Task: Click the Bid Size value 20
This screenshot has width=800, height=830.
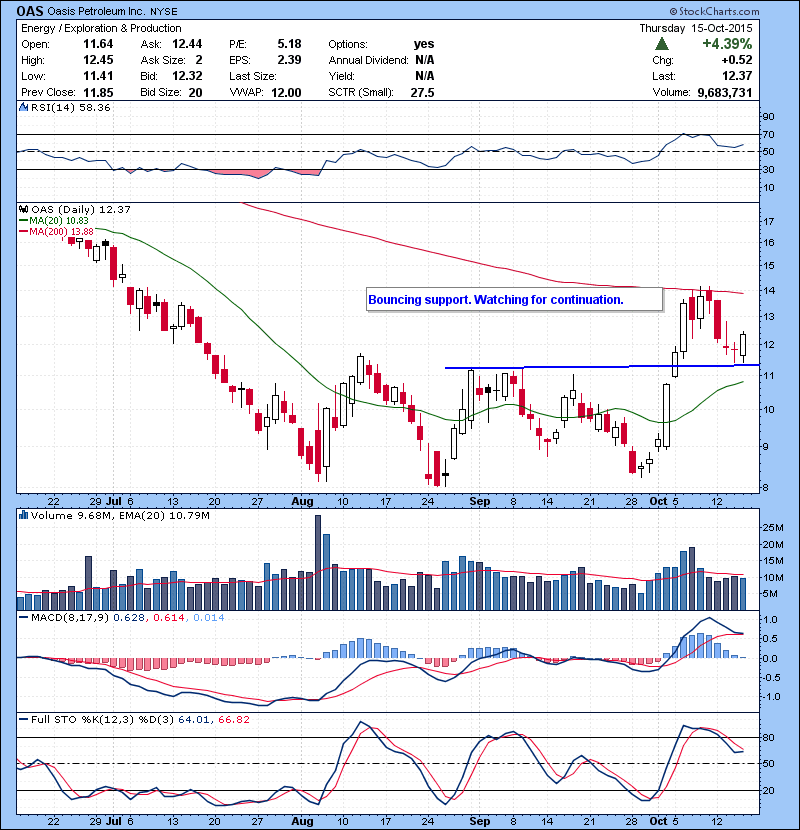Action: [x=195, y=92]
